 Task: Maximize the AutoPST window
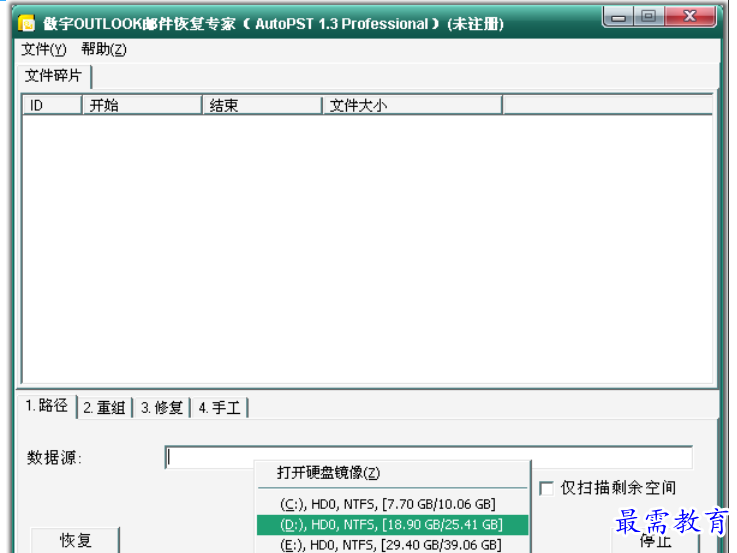(x=649, y=16)
